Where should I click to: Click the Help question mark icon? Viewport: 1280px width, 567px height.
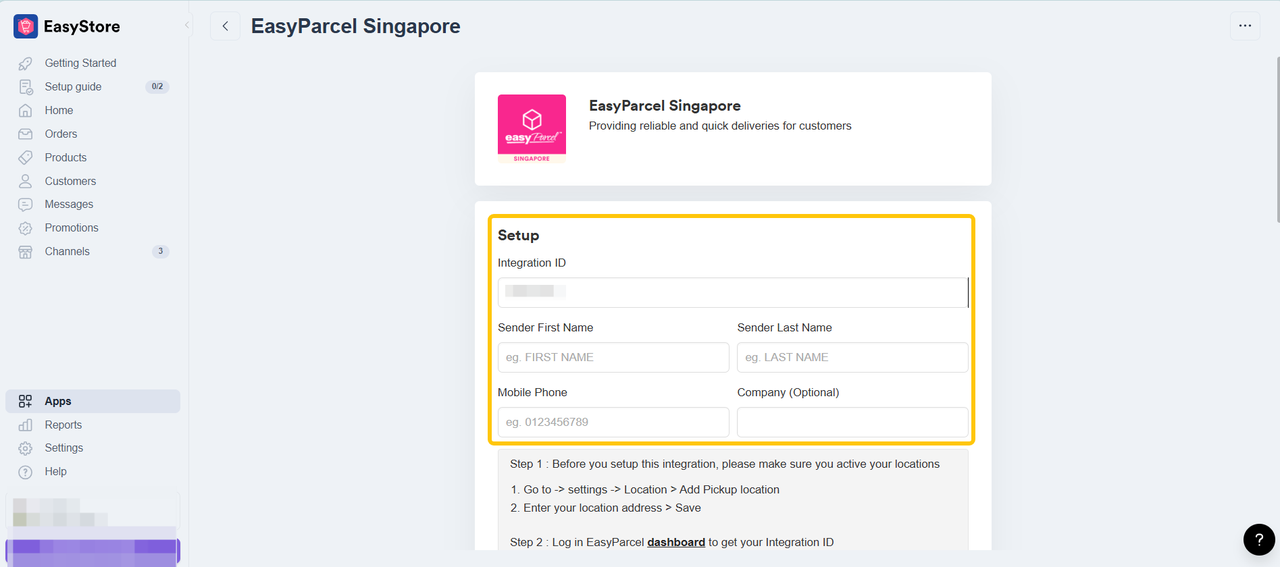point(25,472)
